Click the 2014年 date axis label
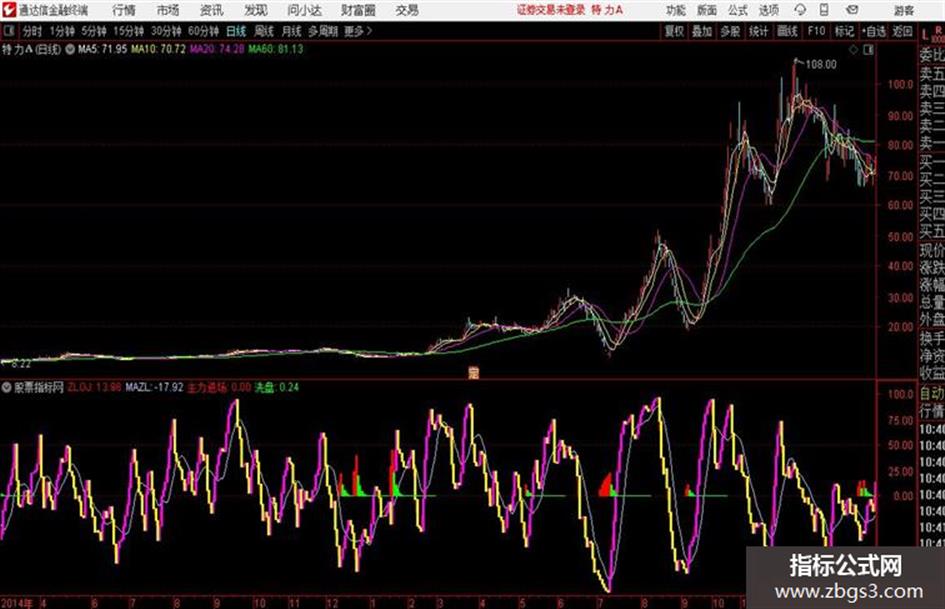 pos(16,602)
